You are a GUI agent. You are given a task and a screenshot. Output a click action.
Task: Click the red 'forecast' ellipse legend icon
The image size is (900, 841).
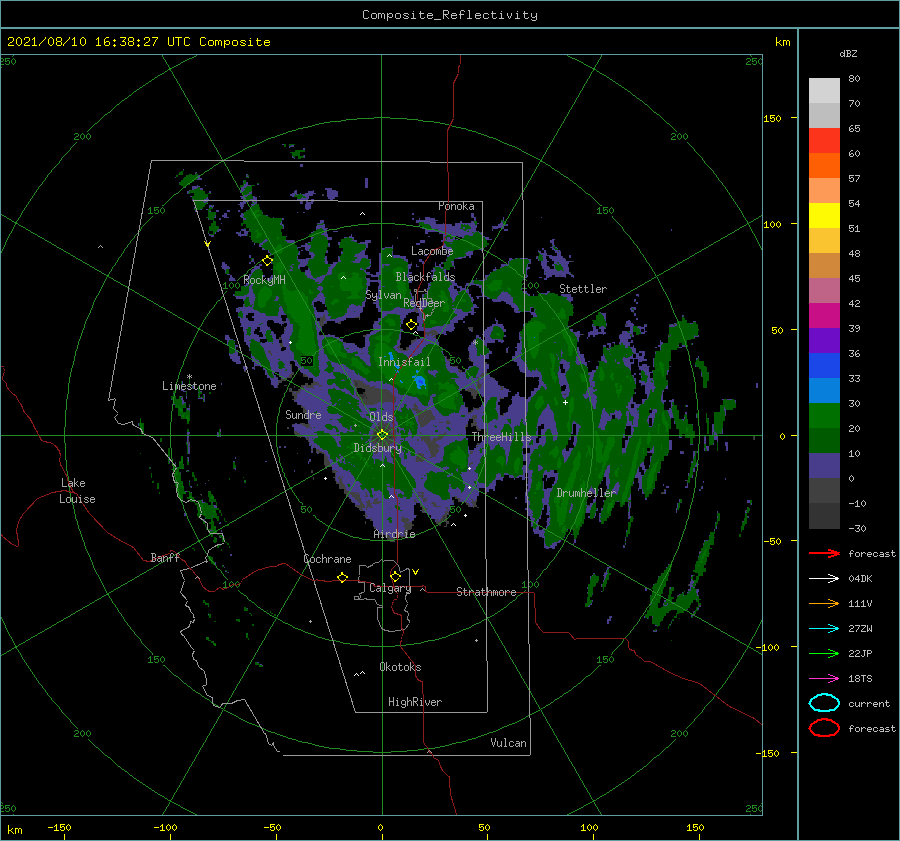point(824,728)
